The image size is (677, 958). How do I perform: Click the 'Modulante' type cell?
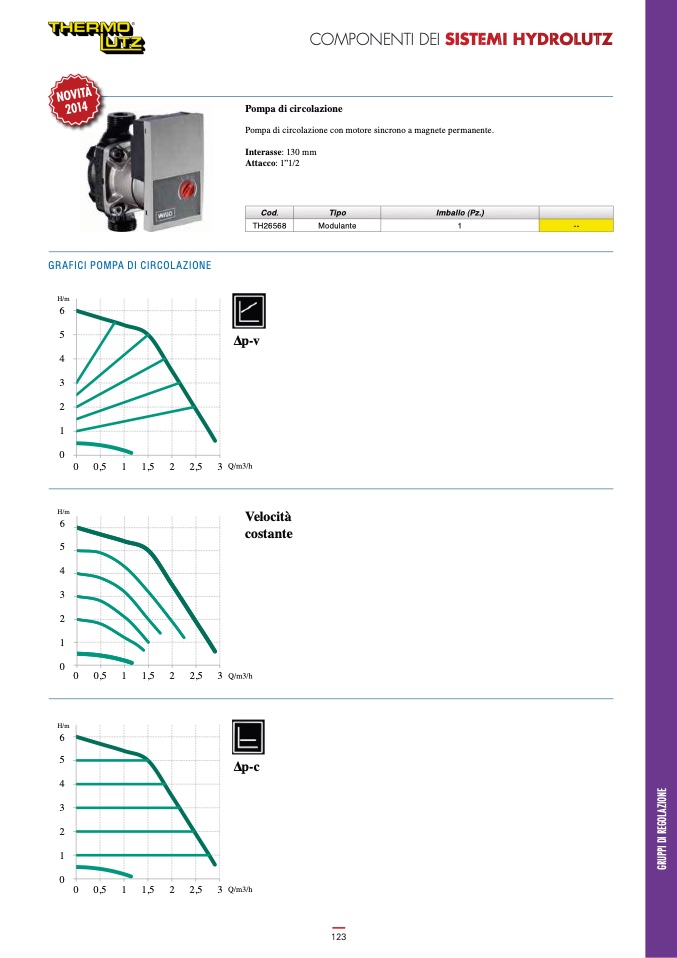pyautogui.click(x=337, y=226)
